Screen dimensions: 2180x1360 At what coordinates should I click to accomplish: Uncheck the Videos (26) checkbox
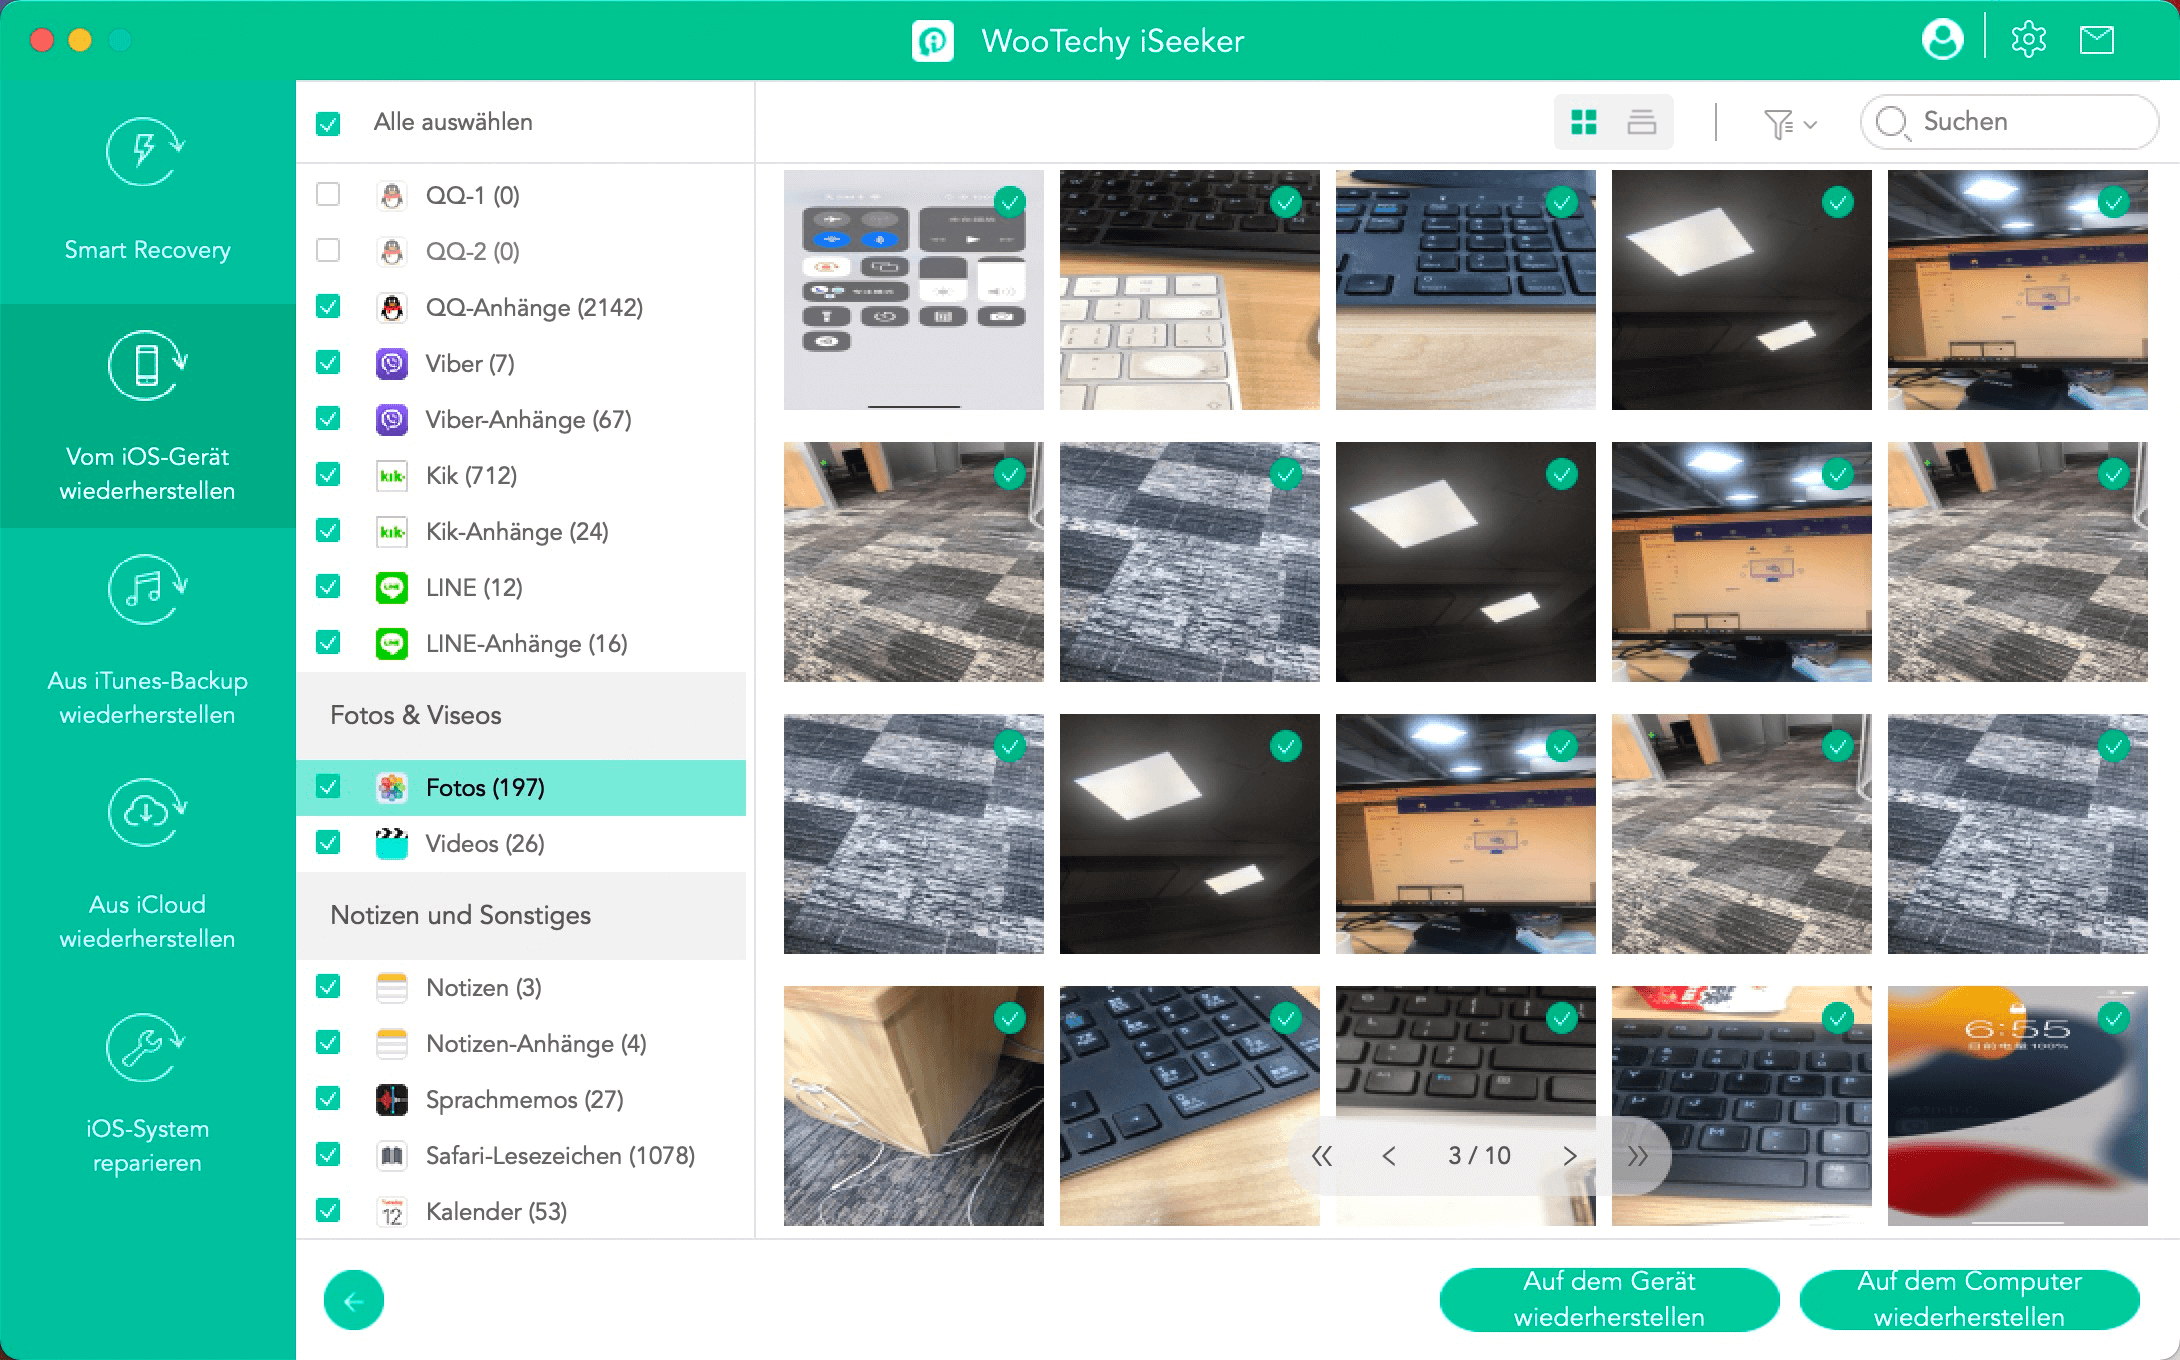328,843
